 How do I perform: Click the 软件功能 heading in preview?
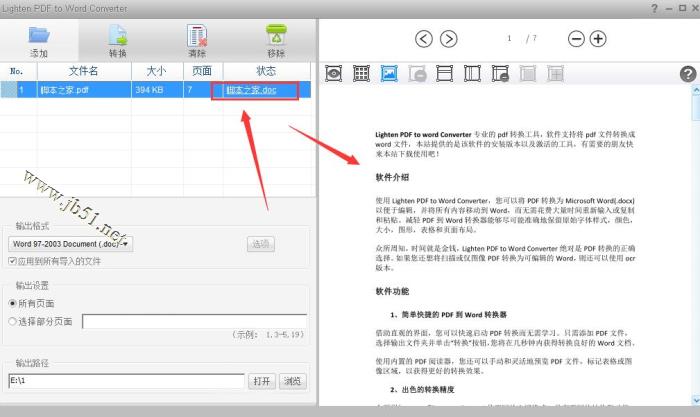[x=392, y=292]
